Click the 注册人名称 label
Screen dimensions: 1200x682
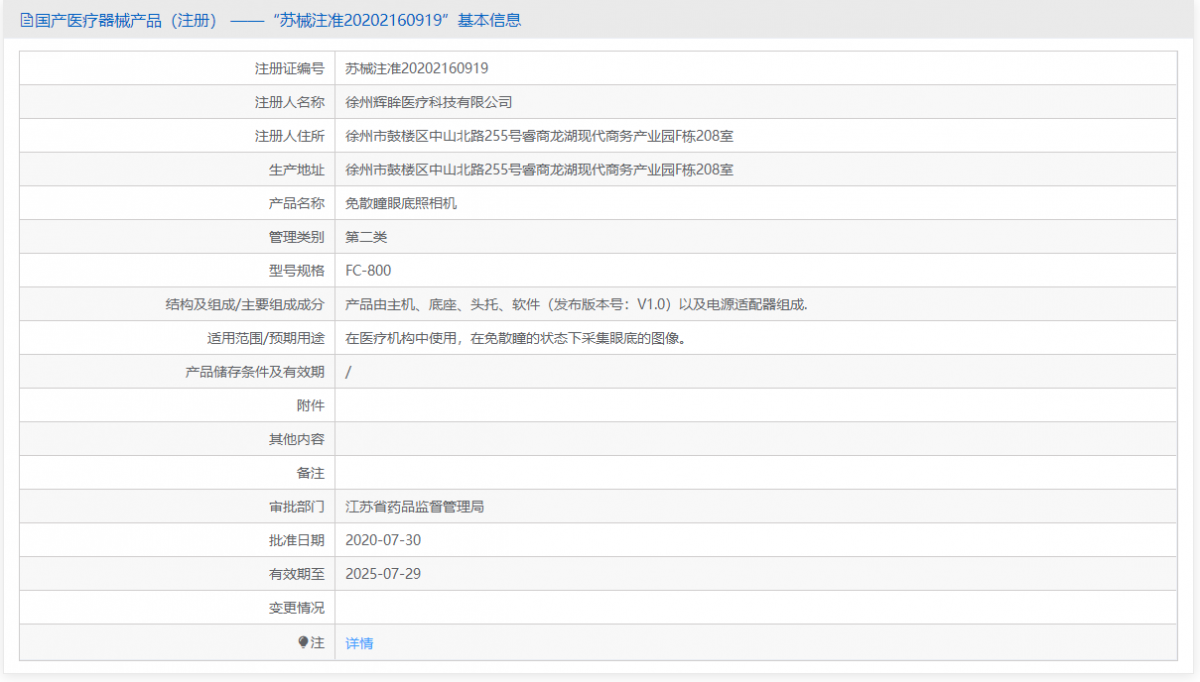[289, 102]
